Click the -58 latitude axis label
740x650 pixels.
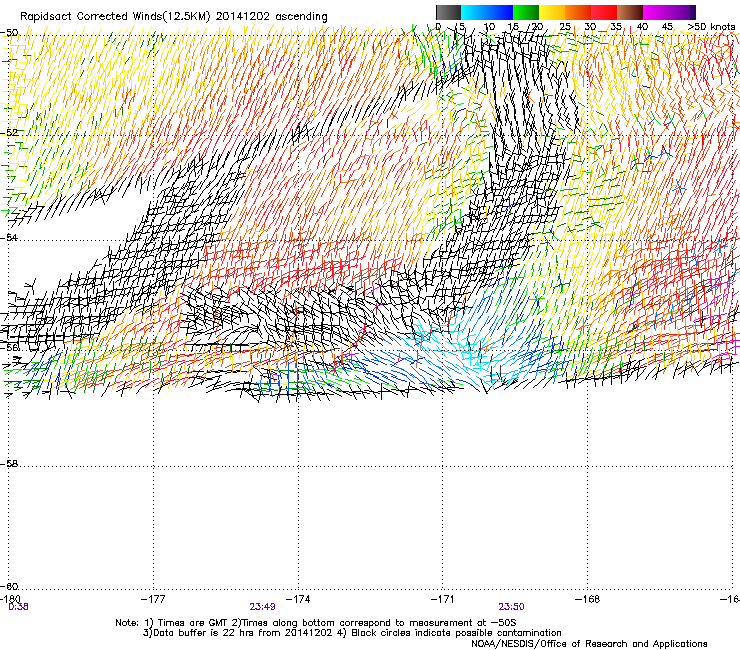(x=9, y=464)
